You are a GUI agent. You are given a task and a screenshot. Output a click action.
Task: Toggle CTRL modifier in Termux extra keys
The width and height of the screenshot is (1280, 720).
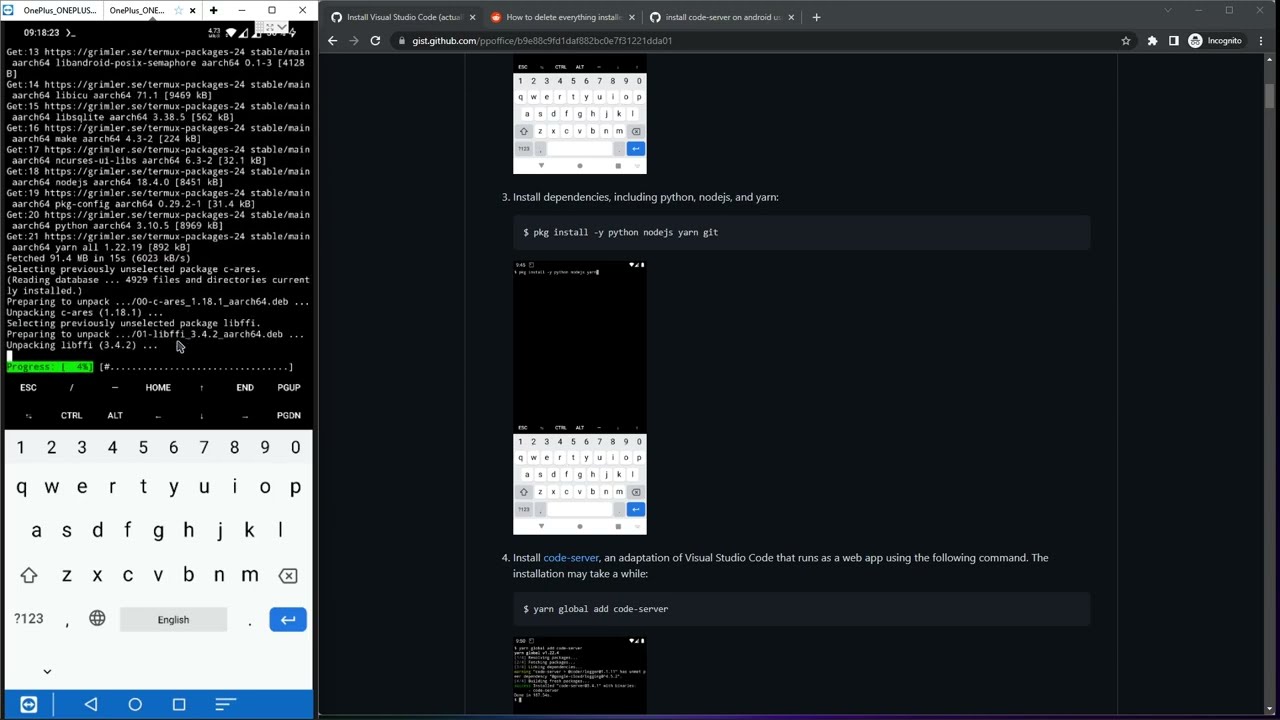(x=71, y=416)
